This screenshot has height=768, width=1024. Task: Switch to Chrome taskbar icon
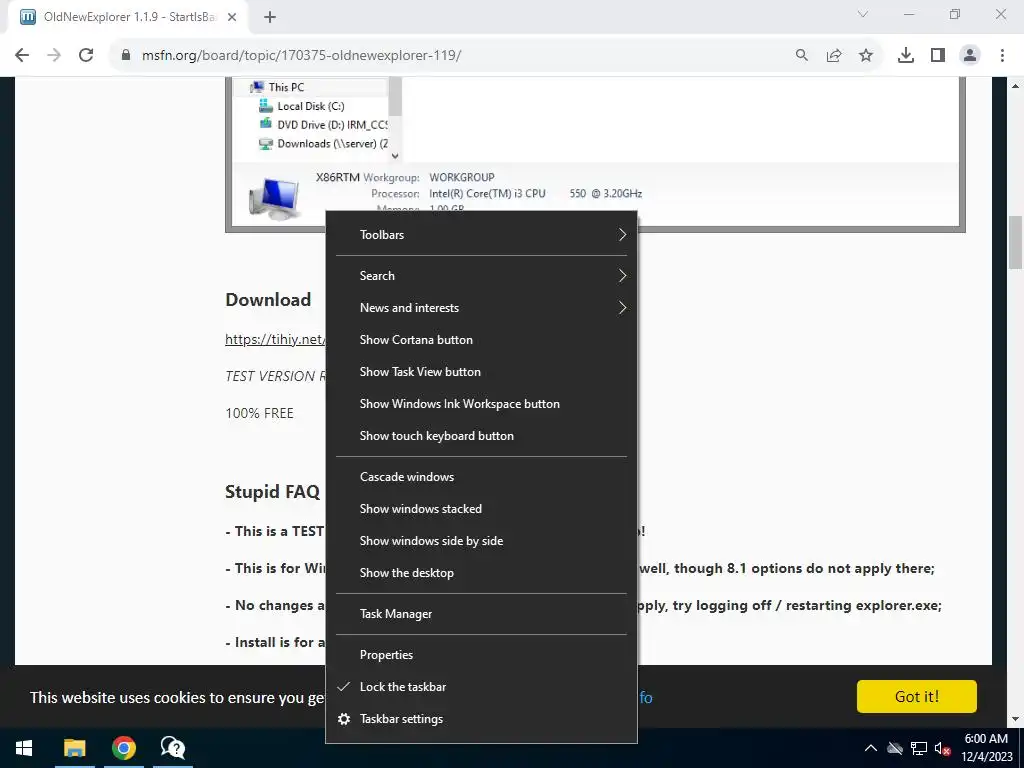point(123,748)
